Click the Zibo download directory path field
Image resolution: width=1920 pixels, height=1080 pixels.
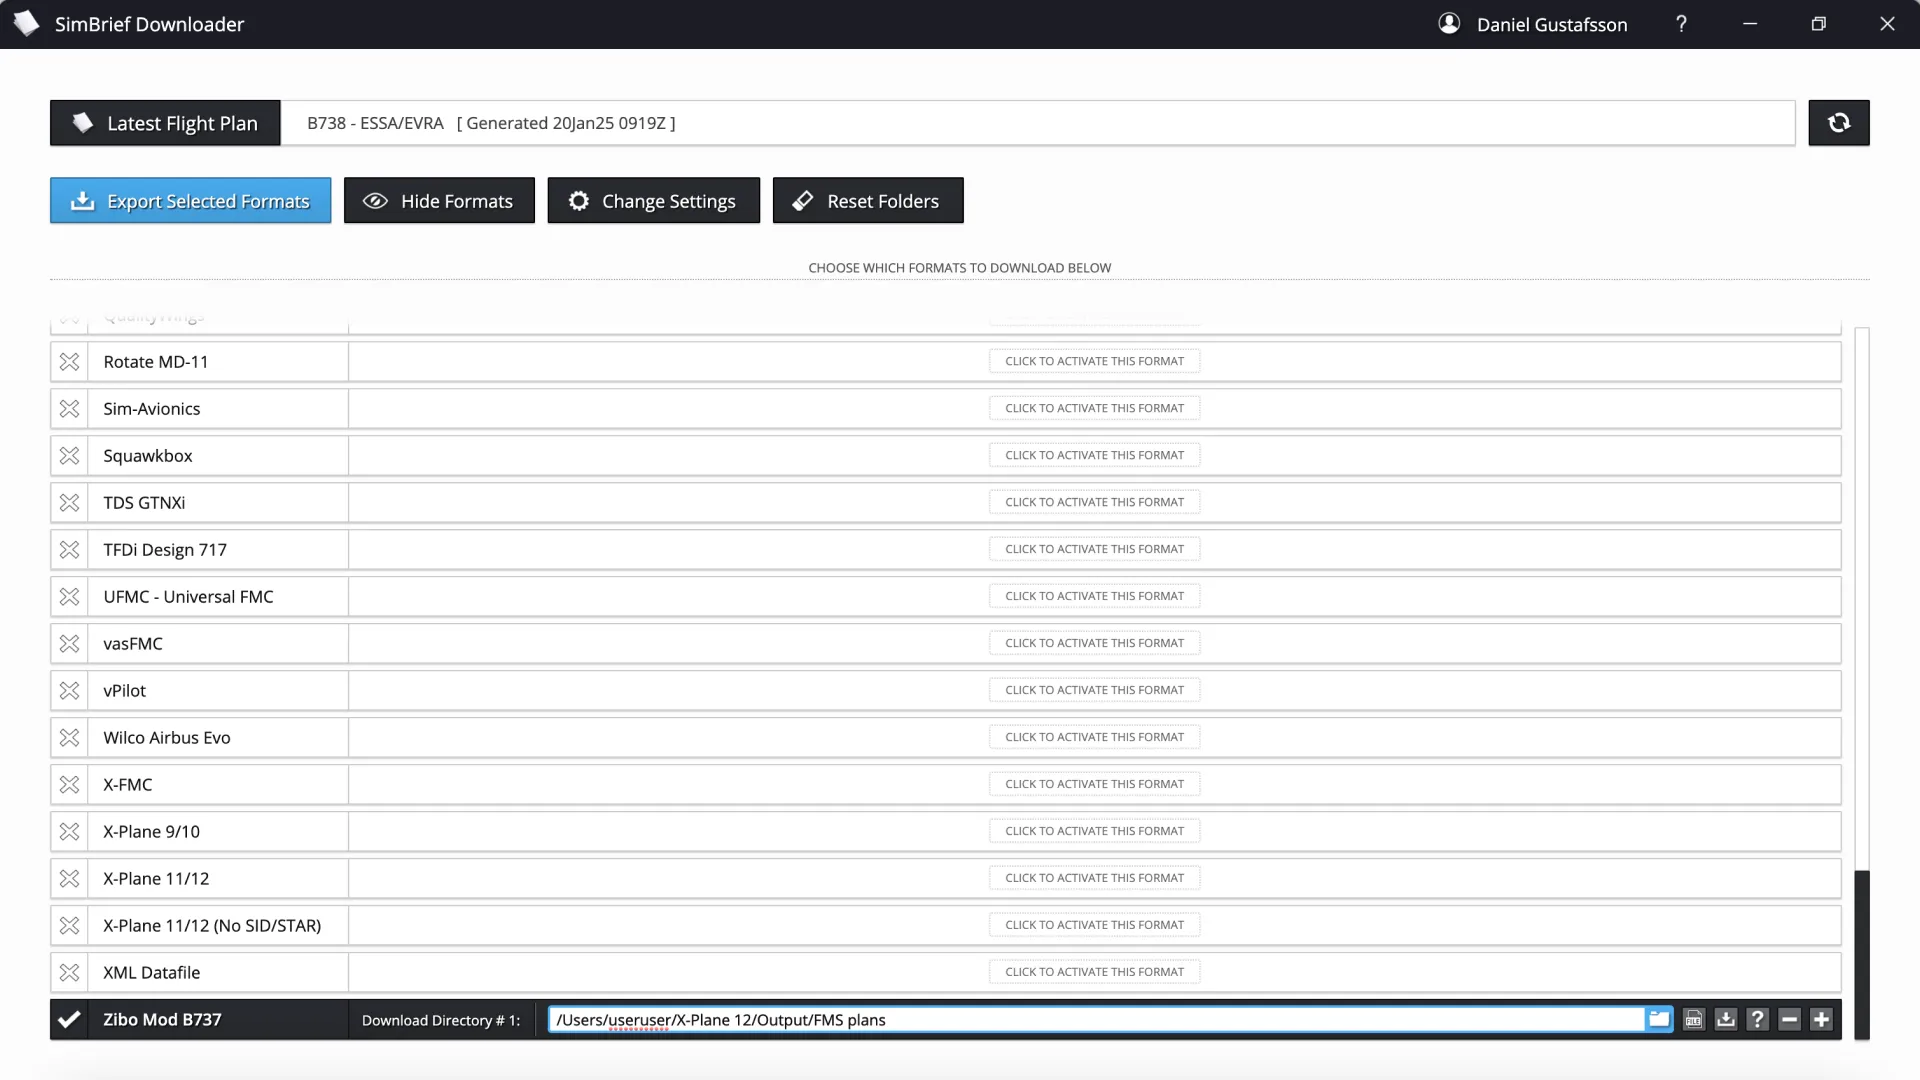click(x=1095, y=1019)
